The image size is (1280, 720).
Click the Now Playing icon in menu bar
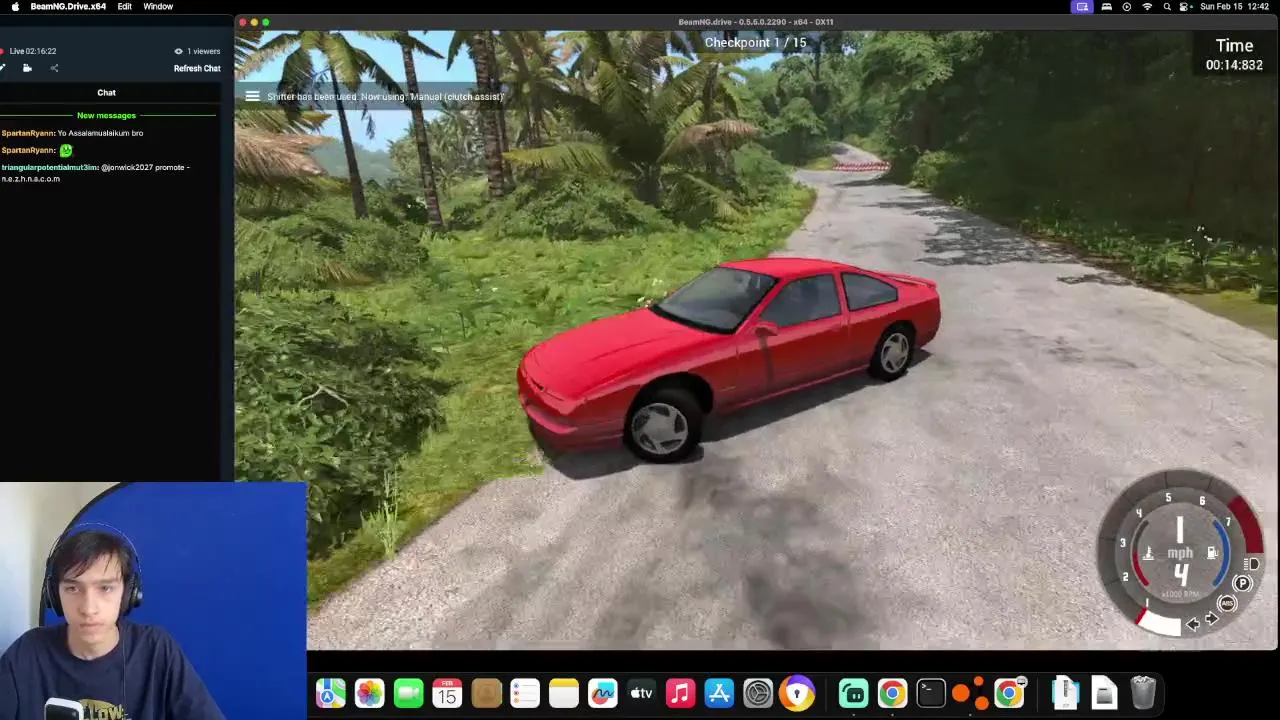[x=1127, y=6]
